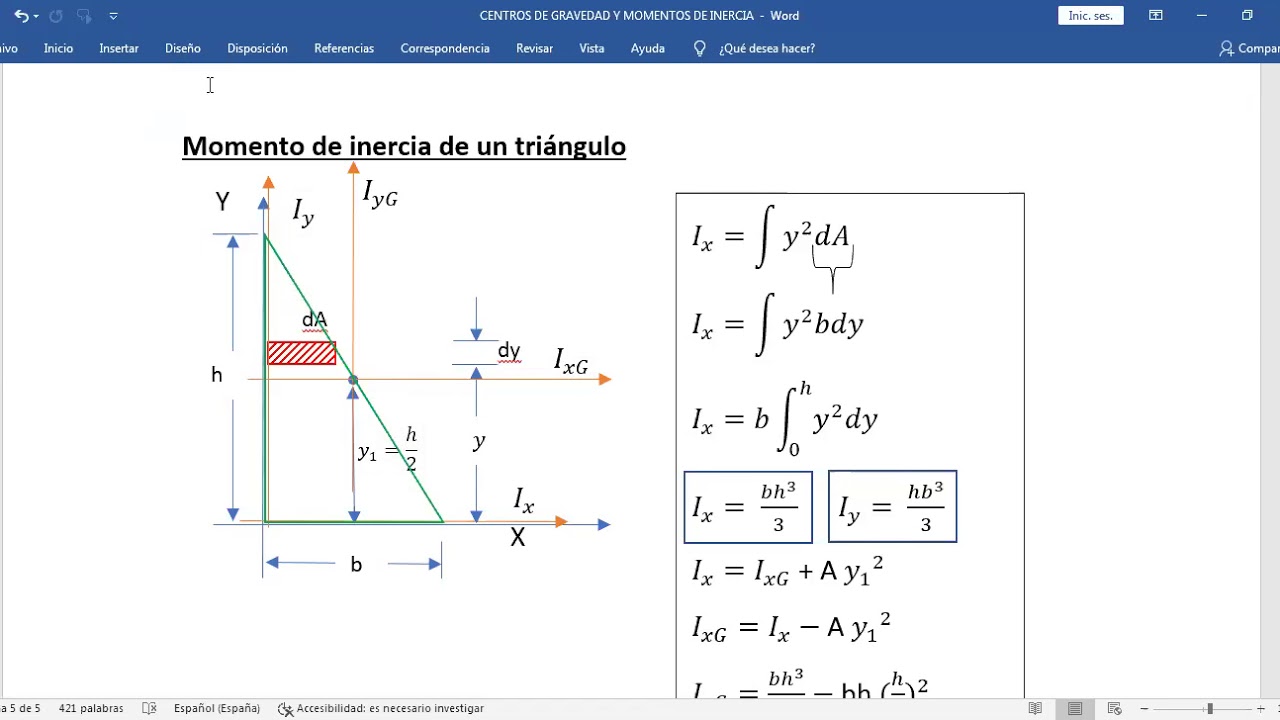This screenshot has width=1280, height=720.
Task: Open the Correspondencia tab
Action: 445,48
